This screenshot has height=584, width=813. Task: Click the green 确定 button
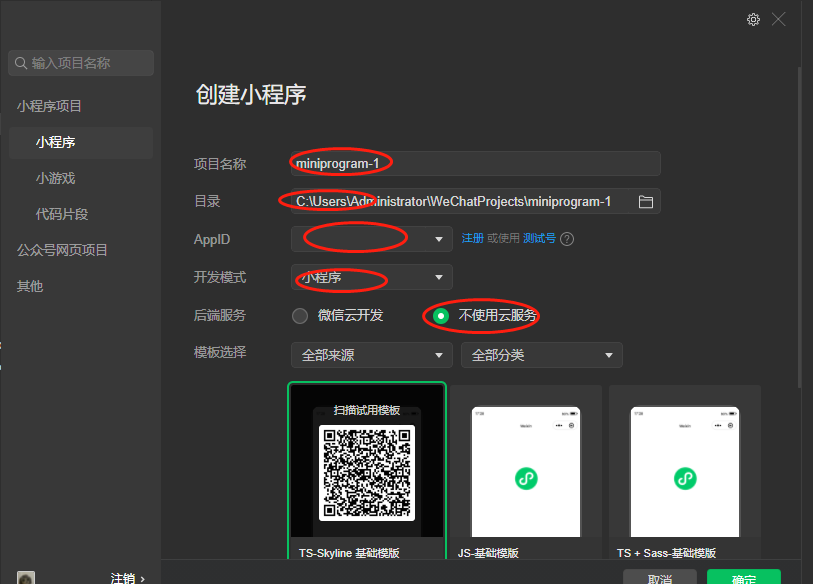coord(744,577)
